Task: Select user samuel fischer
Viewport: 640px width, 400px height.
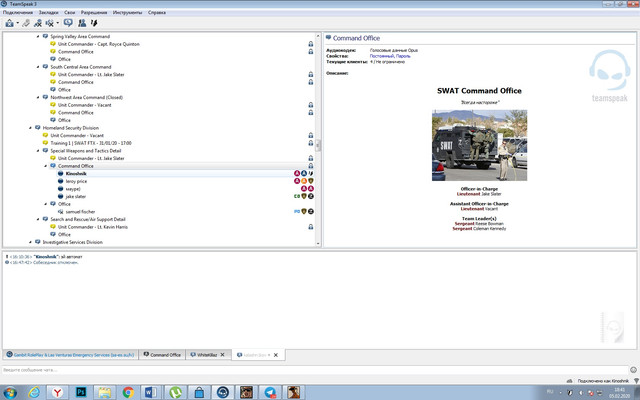Action: [x=80, y=212]
